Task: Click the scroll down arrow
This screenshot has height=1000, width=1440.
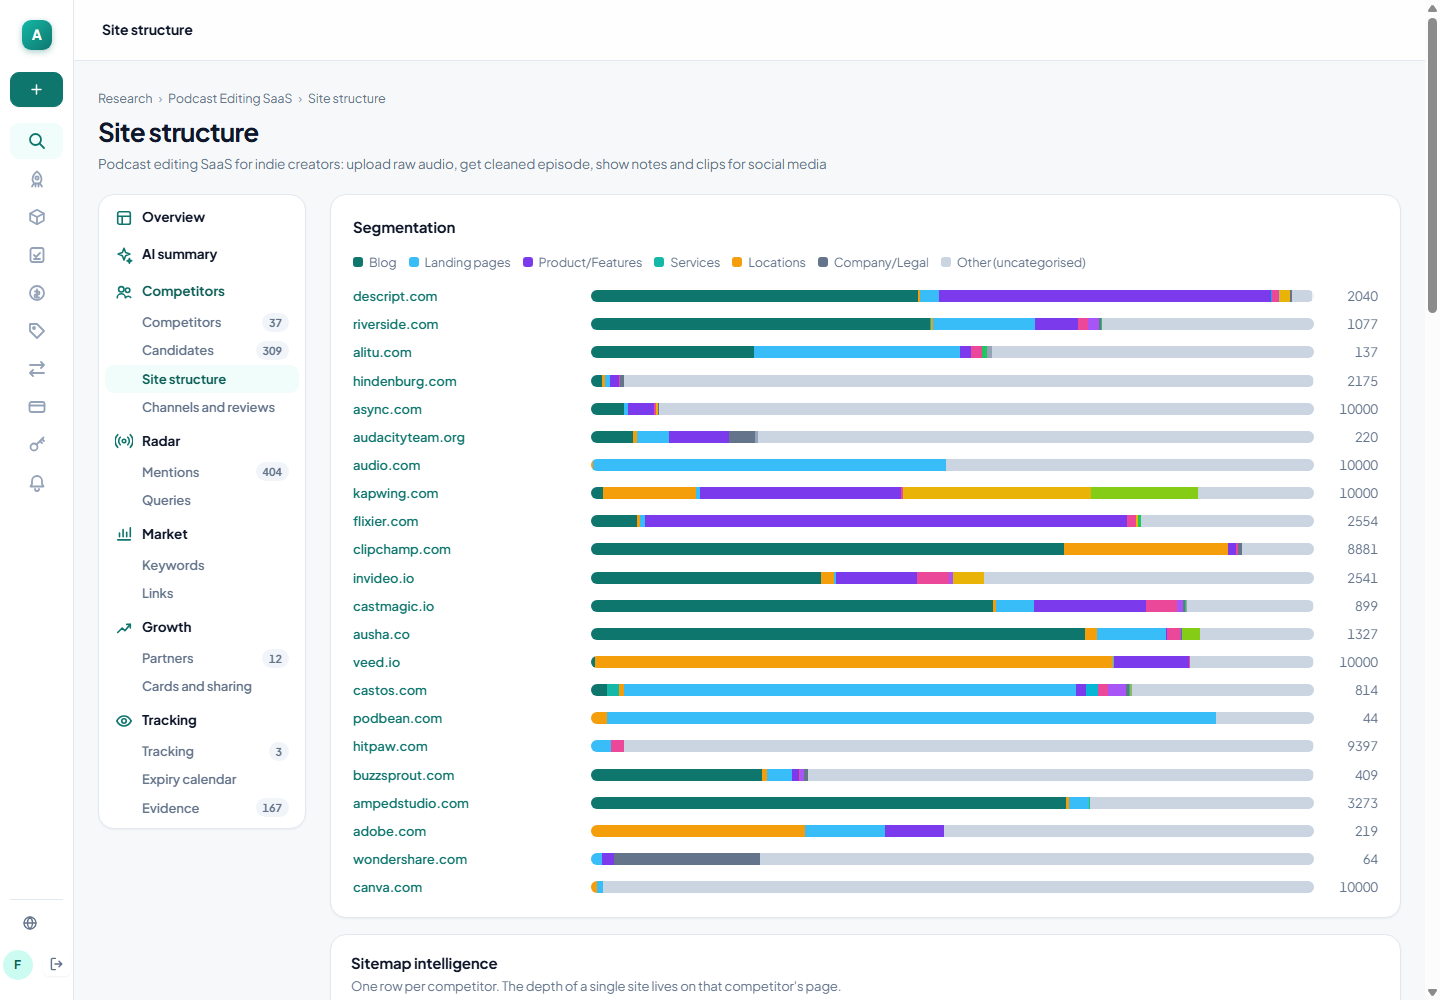Action: (x=1432, y=992)
